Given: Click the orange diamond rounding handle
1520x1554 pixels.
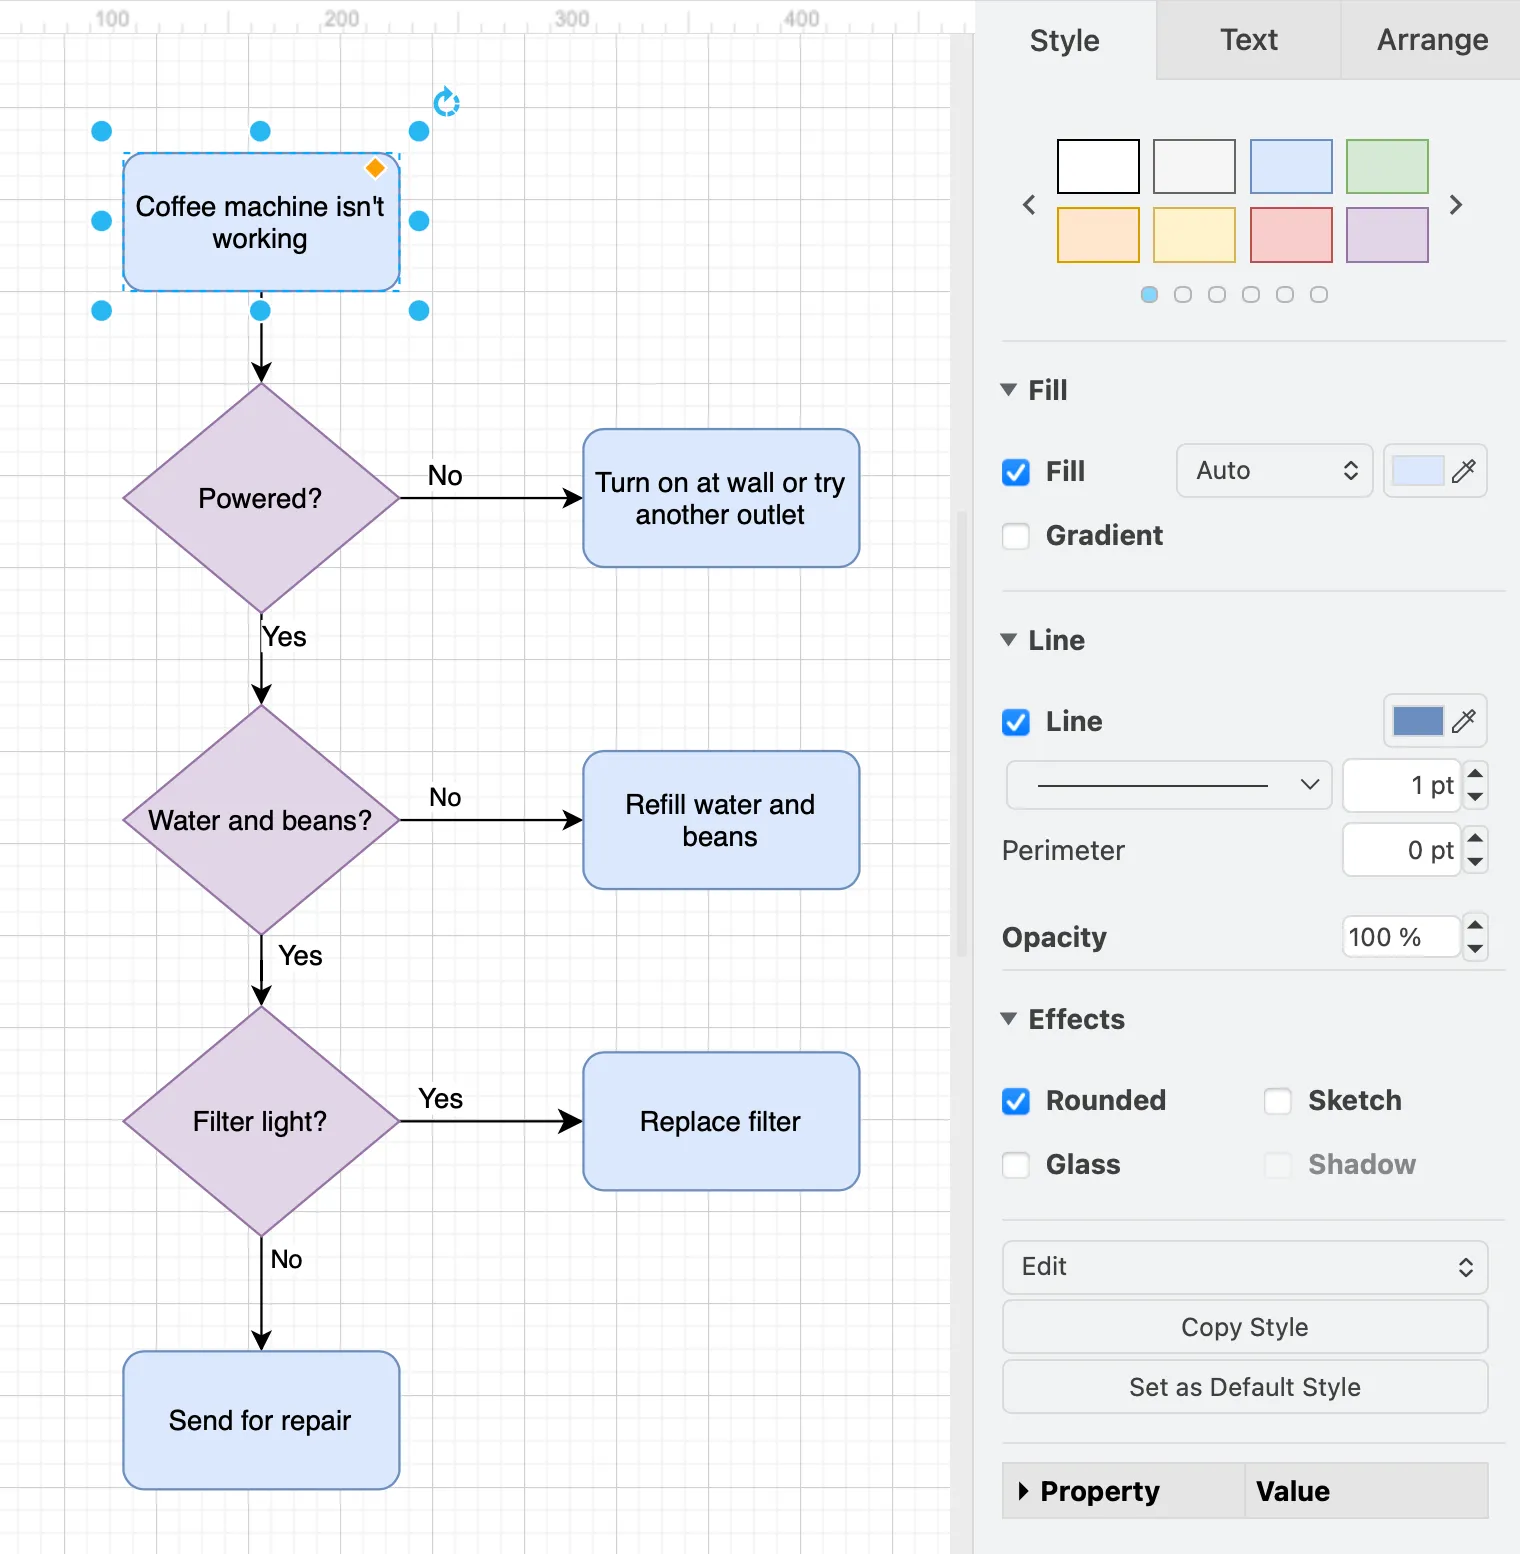Looking at the screenshot, I should 375,168.
